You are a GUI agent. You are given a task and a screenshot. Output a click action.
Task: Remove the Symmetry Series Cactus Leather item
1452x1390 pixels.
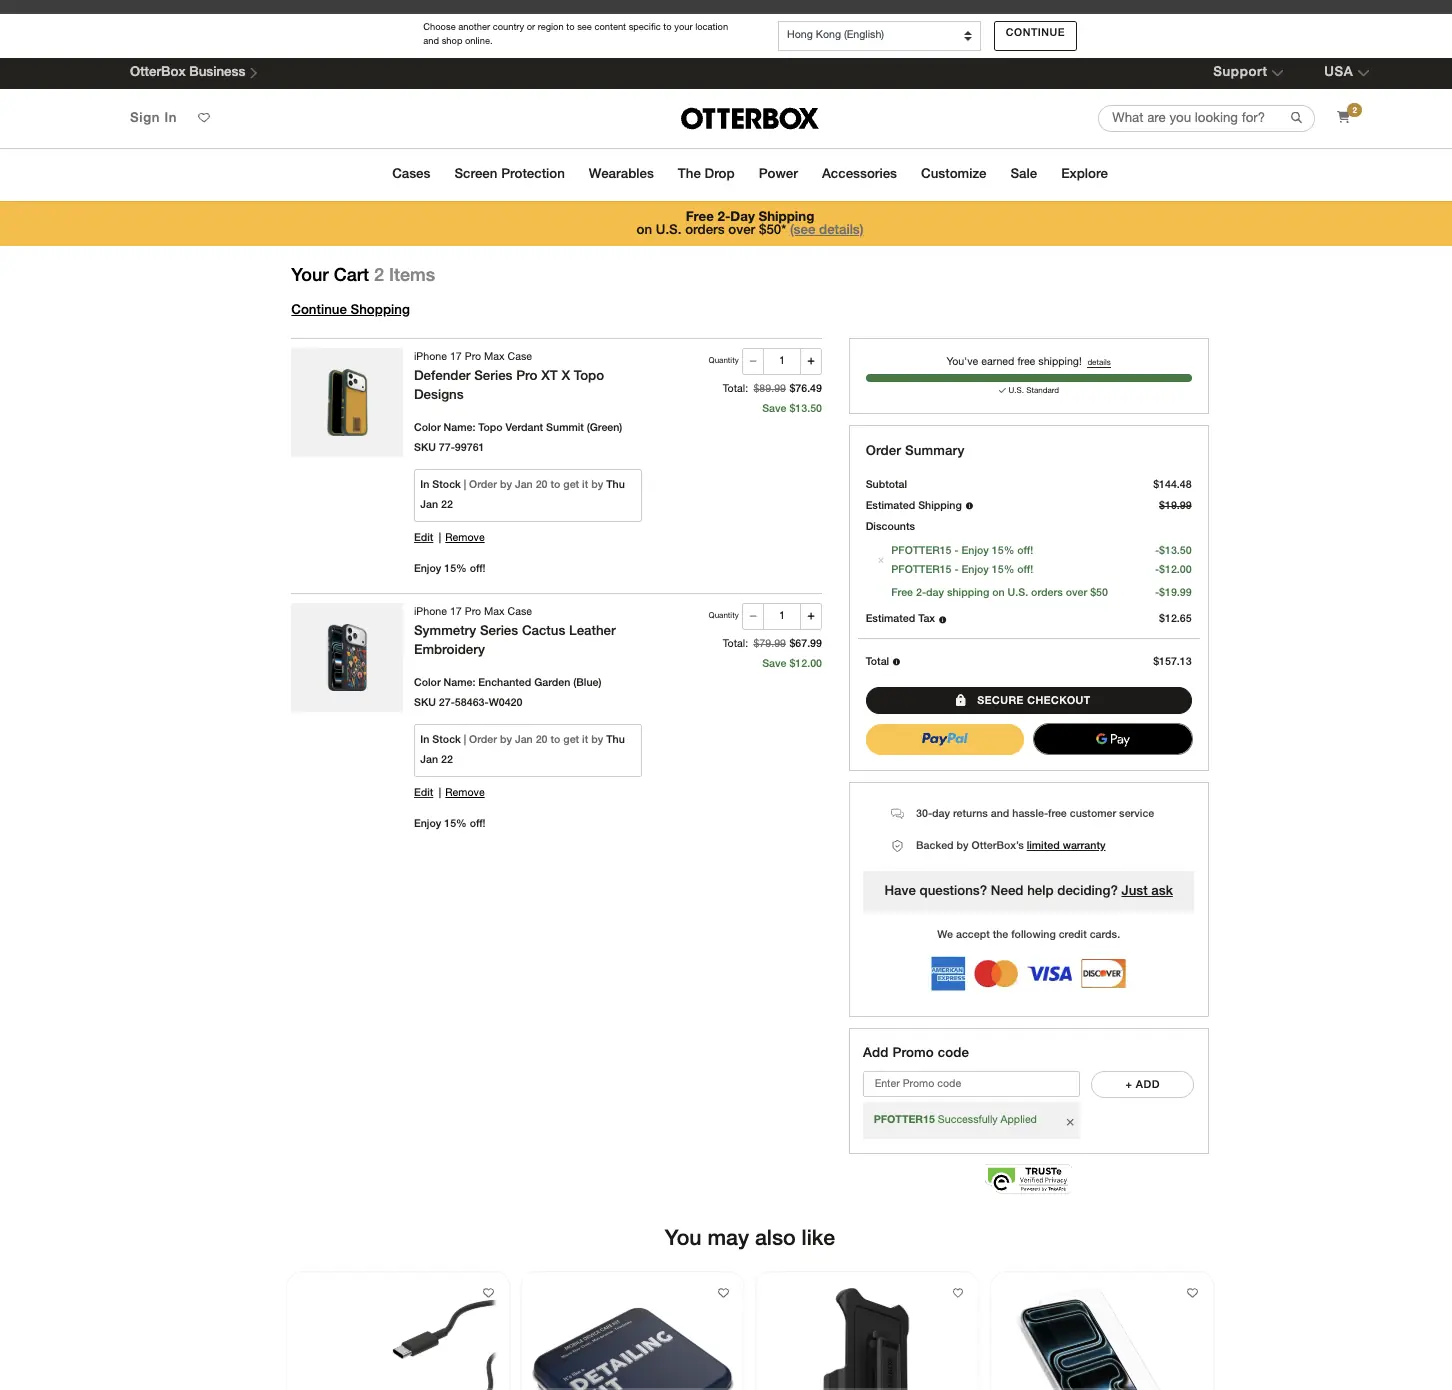[465, 793]
